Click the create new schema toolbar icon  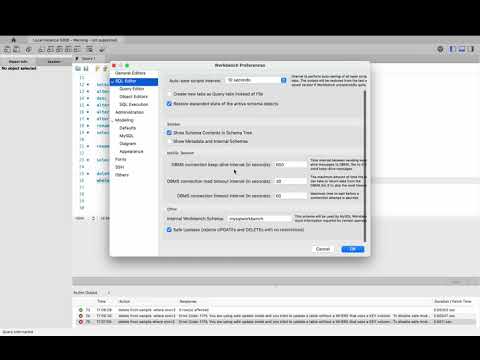coord(42,49)
